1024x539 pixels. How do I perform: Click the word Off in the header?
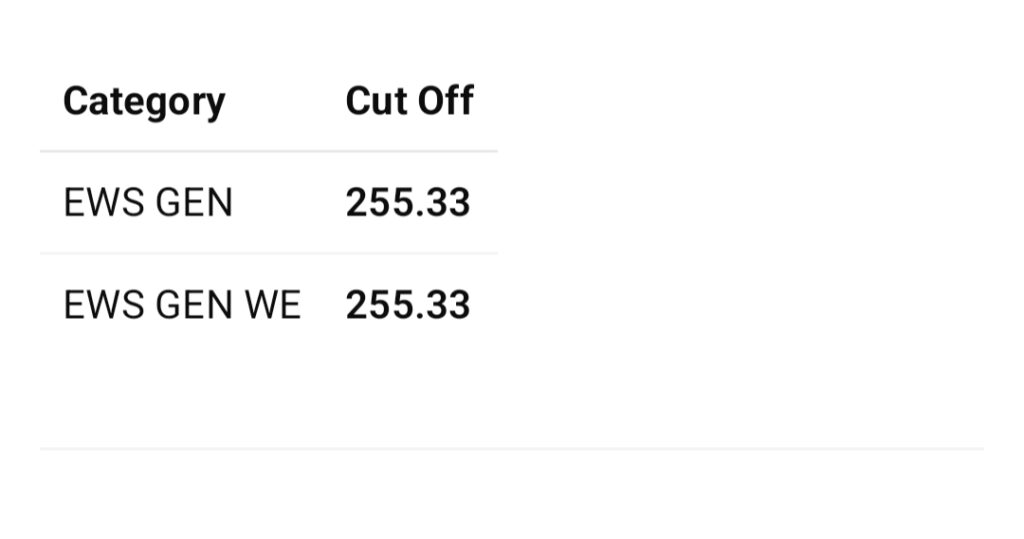[x=446, y=101]
